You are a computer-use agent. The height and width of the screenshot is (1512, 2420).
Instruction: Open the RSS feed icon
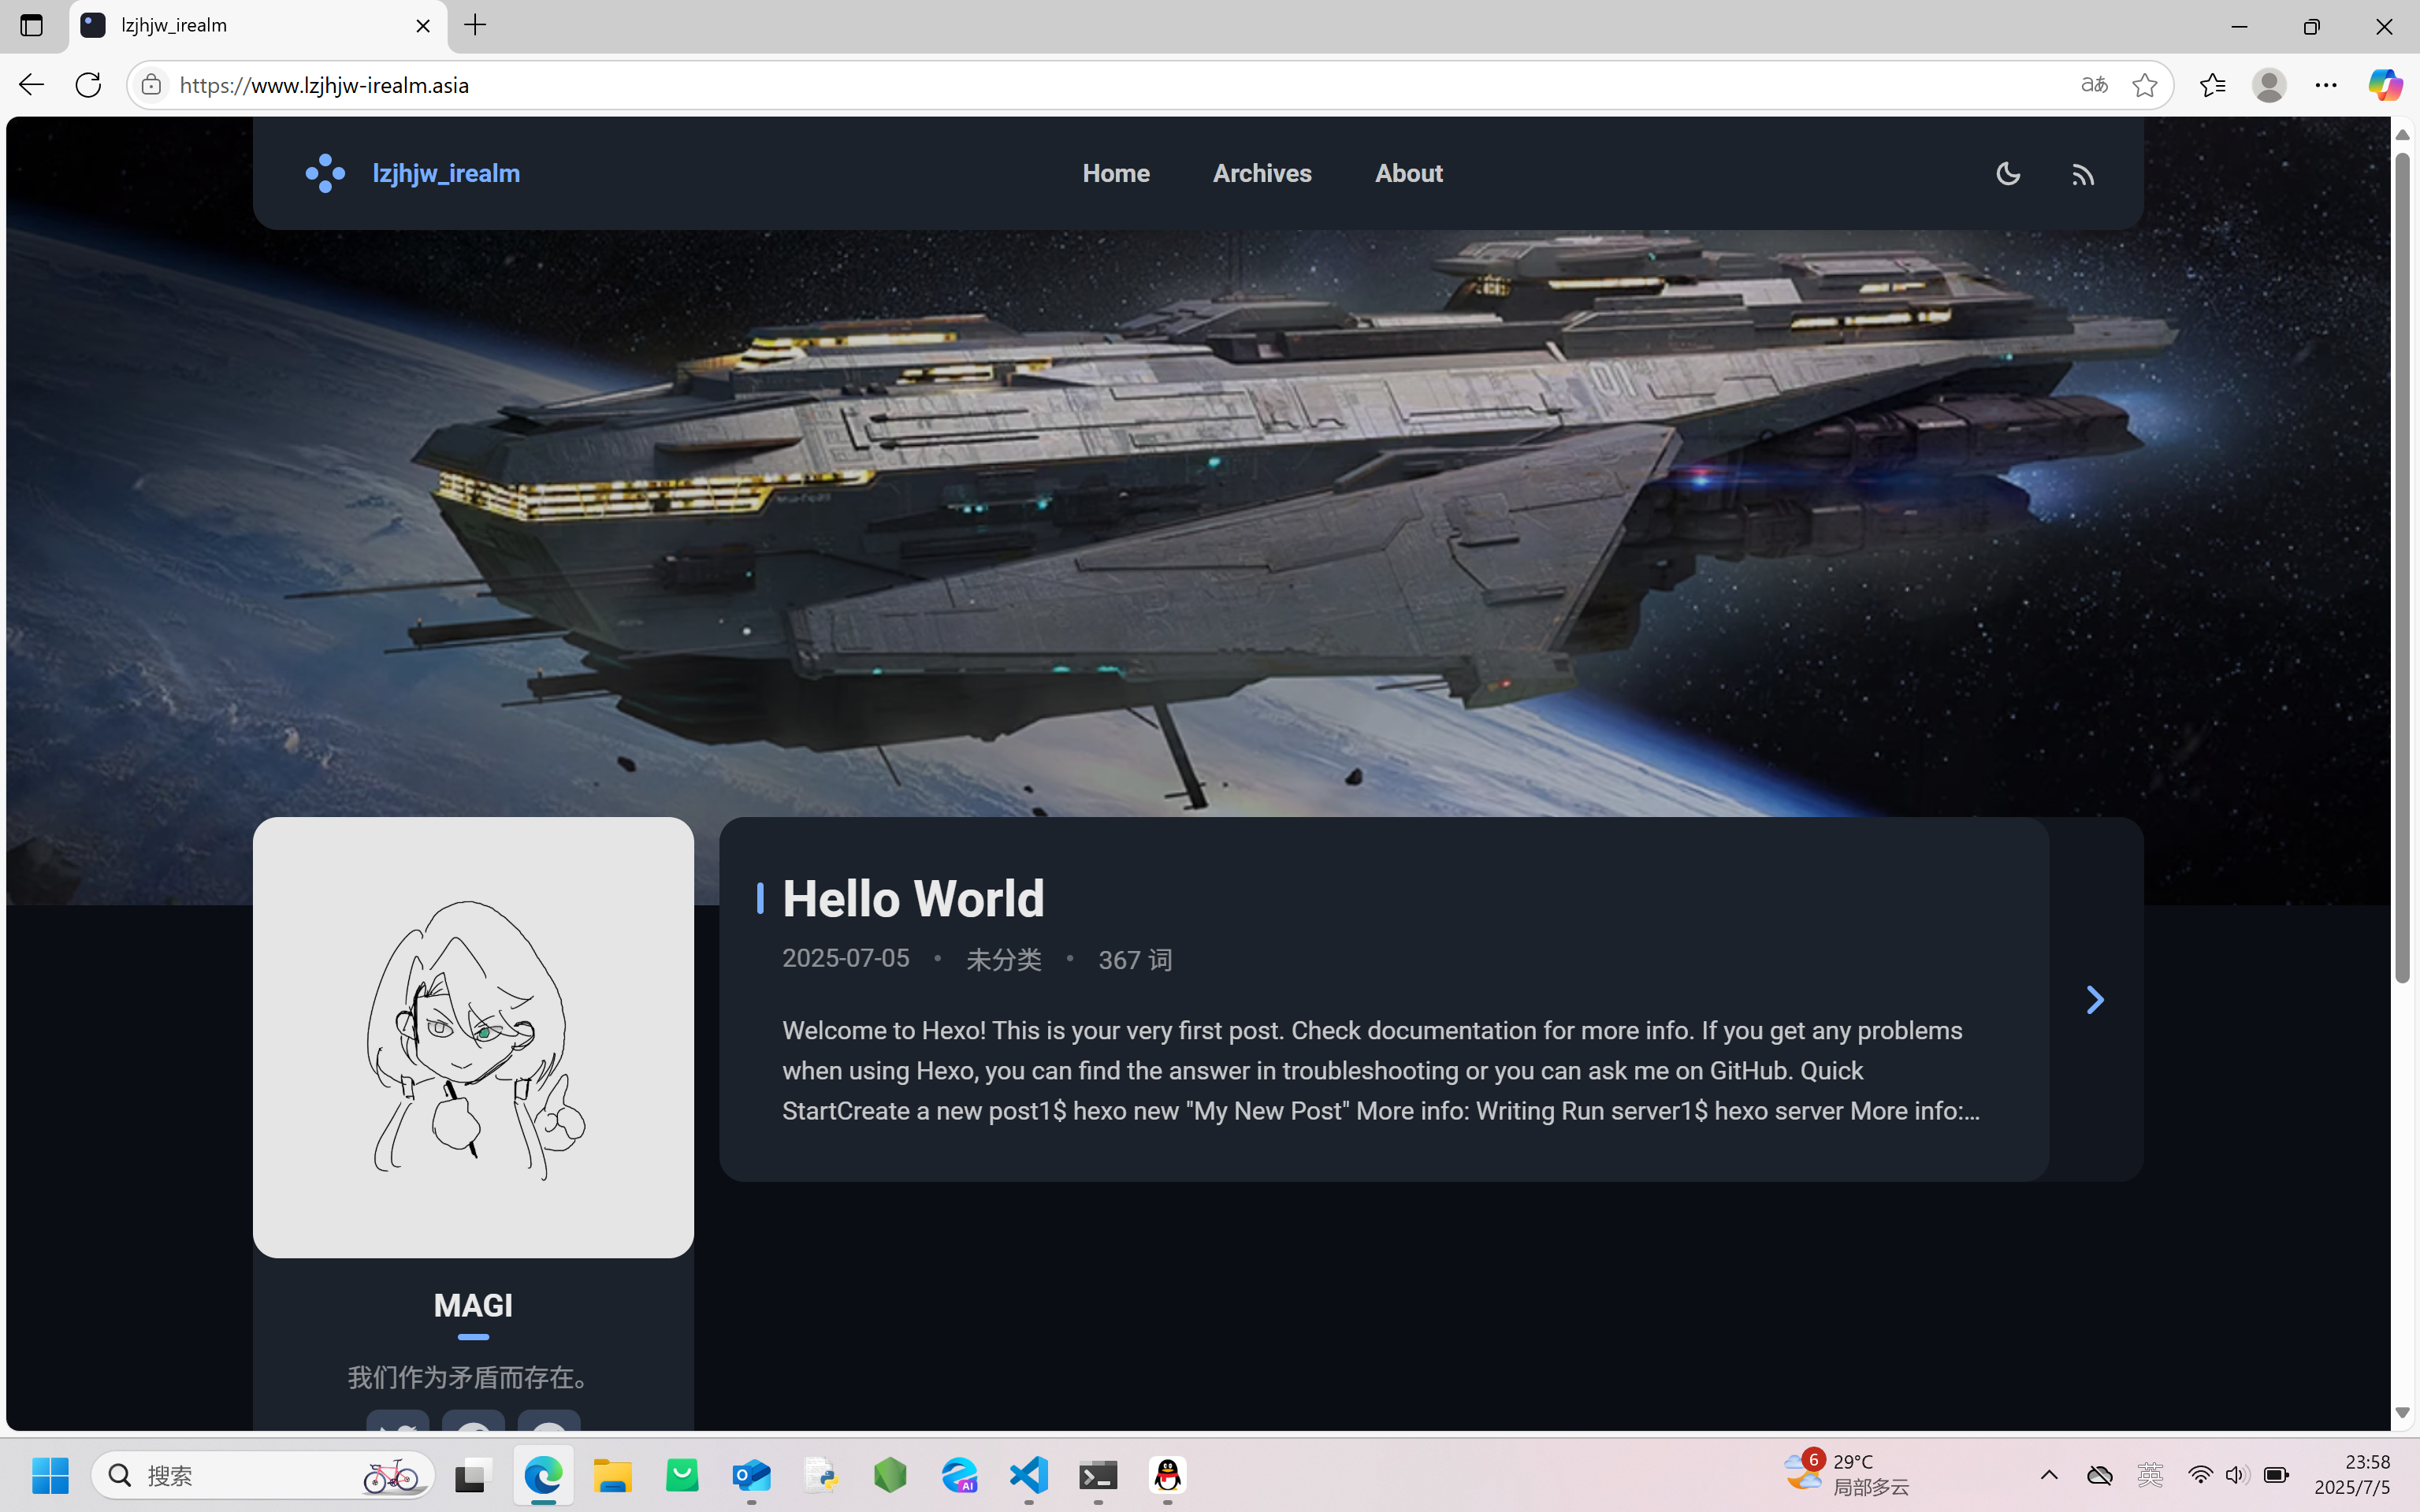click(x=2082, y=175)
